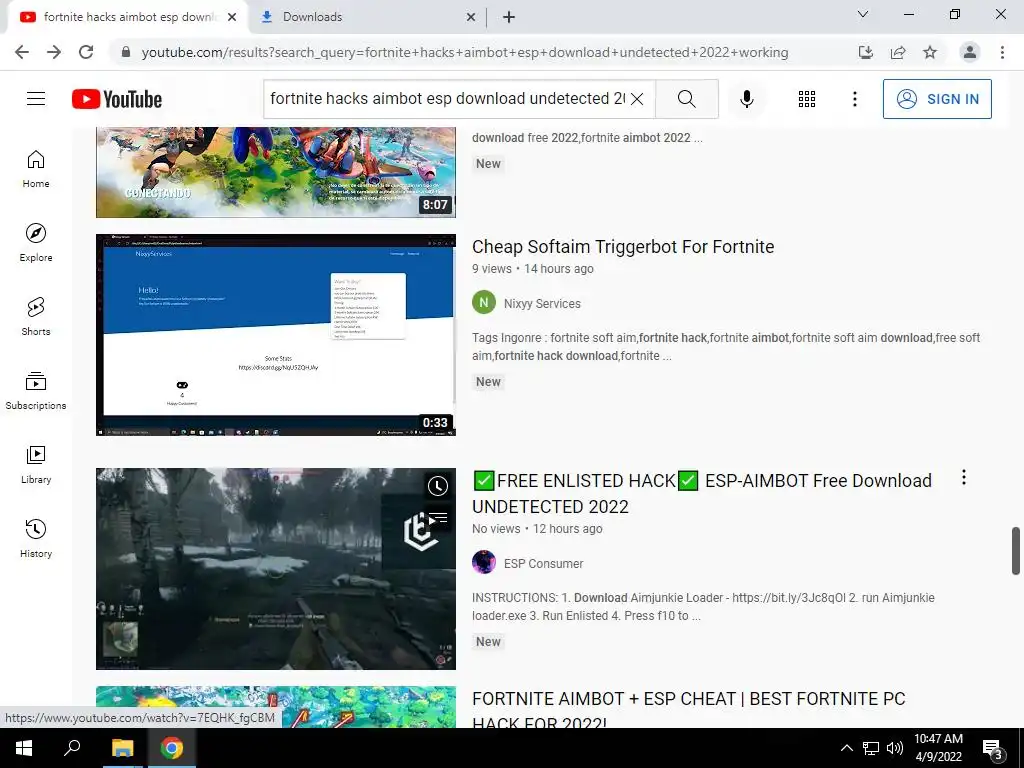This screenshot has width=1024, height=768.
Task: Clear the search query with the X
Action: coord(637,99)
